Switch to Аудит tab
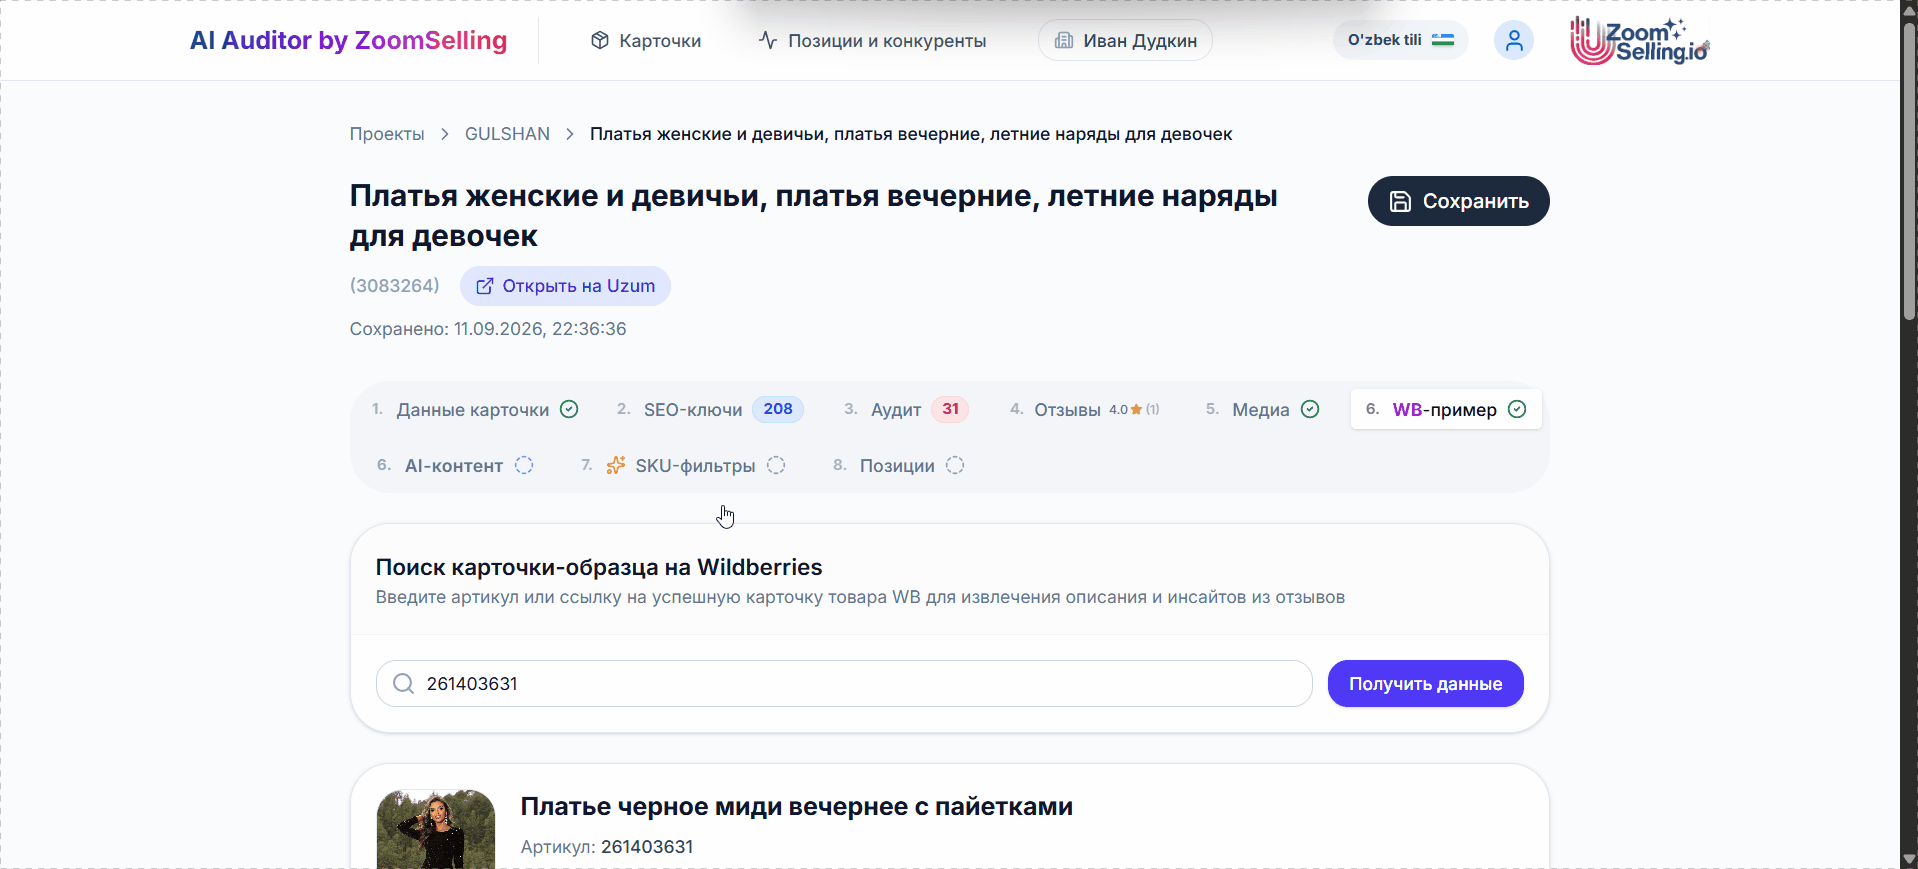The width and height of the screenshot is (1918, 869). (906, 409)
